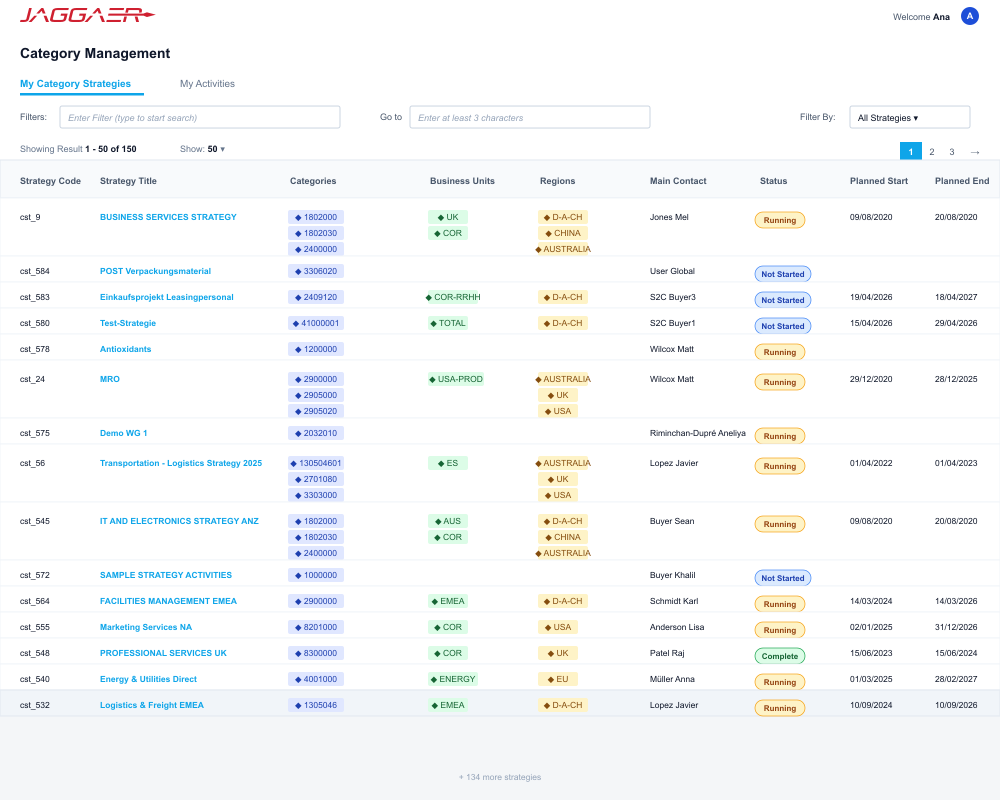Open MRO strategy link

[x=110, y=379]
